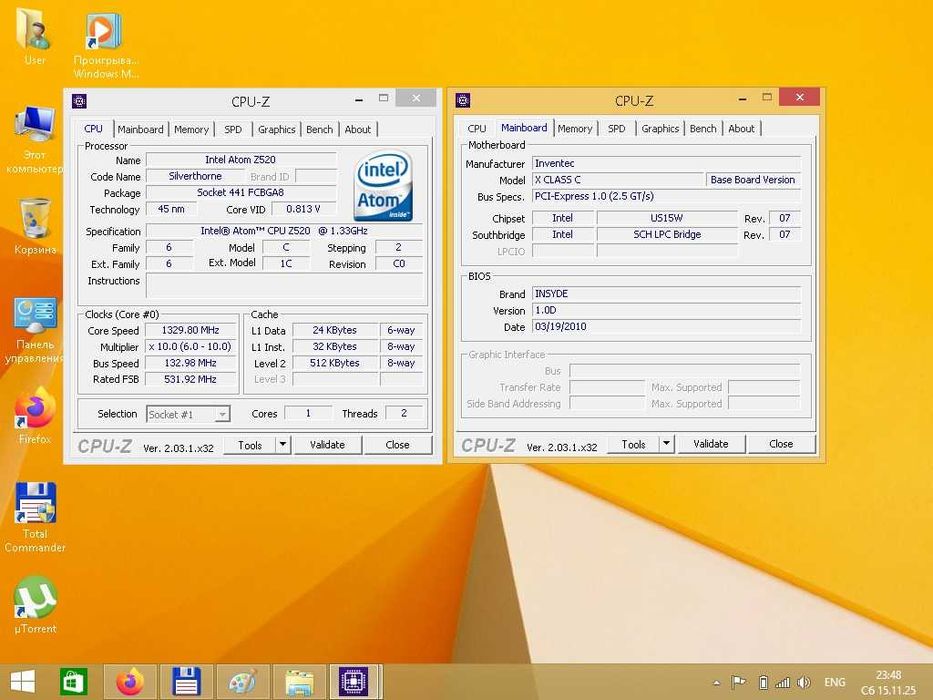Viewport: 933px width, 700px height.
Task: Open the Action Center flag icon
Action: (x=738, y=682)
